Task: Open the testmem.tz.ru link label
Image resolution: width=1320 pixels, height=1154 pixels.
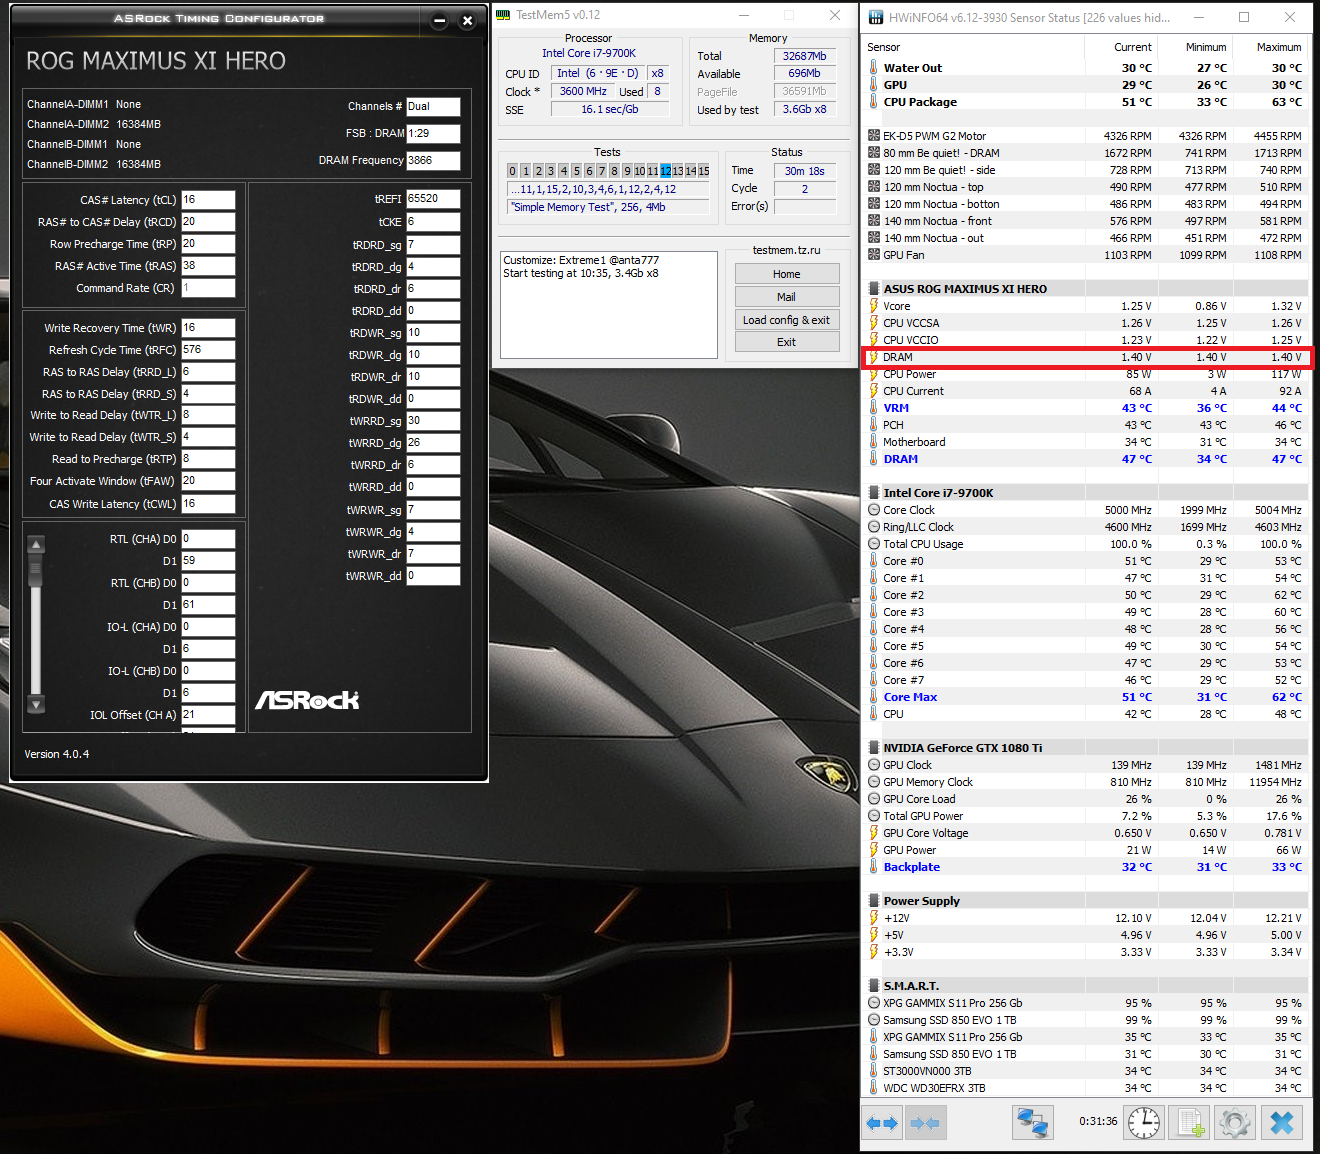Action: 786,250
